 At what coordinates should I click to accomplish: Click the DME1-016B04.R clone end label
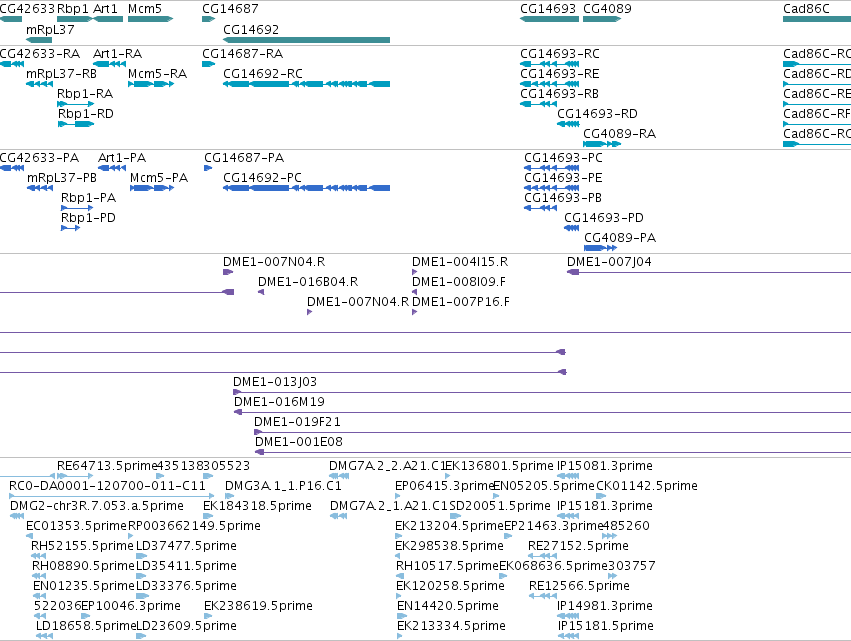[308, 282]
